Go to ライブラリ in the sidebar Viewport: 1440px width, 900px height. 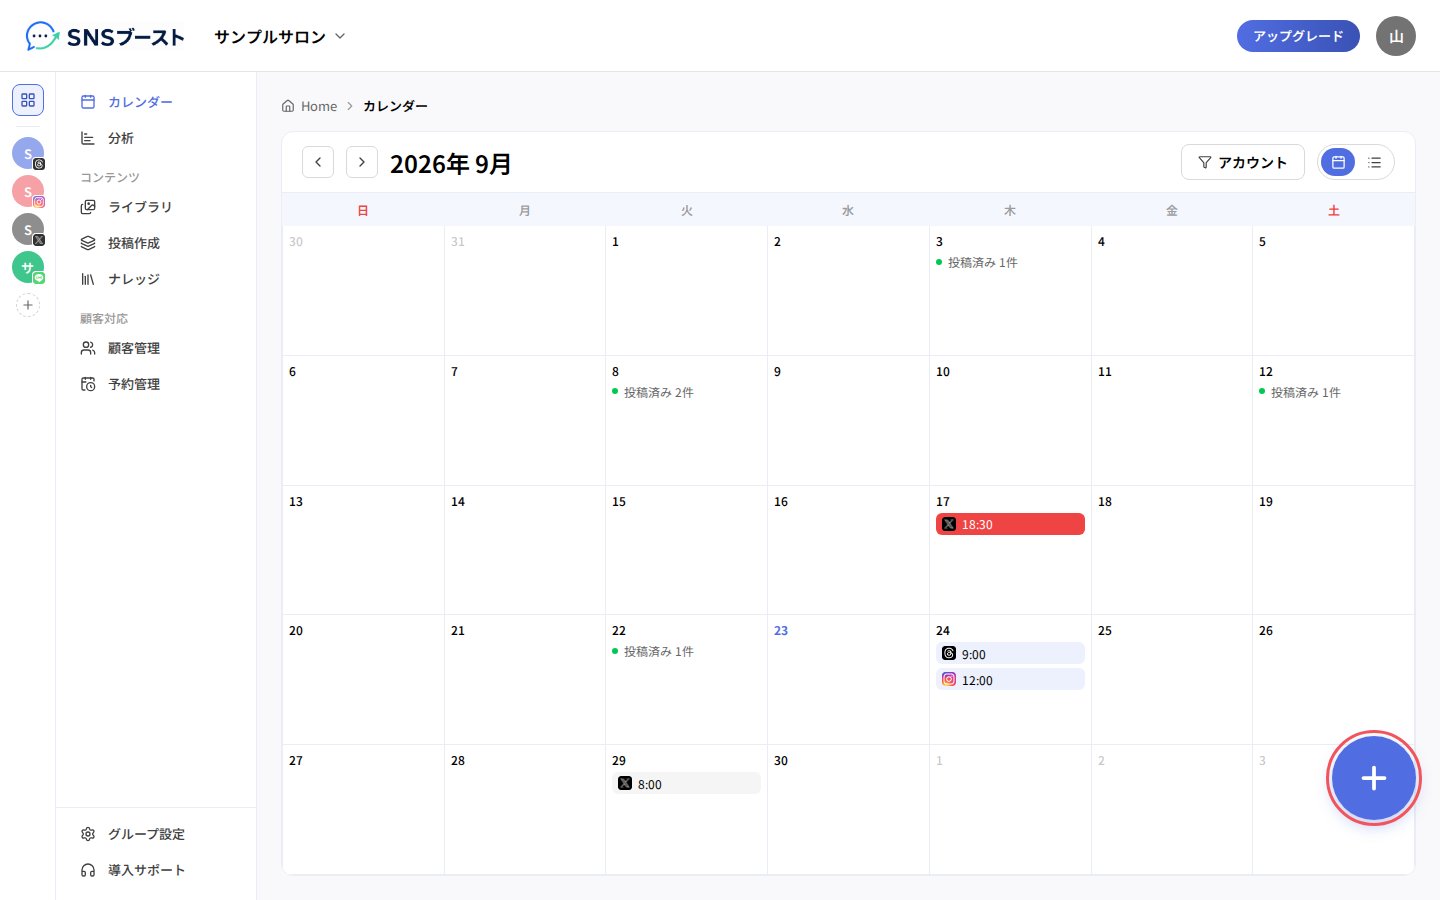(x=156, y=207)
